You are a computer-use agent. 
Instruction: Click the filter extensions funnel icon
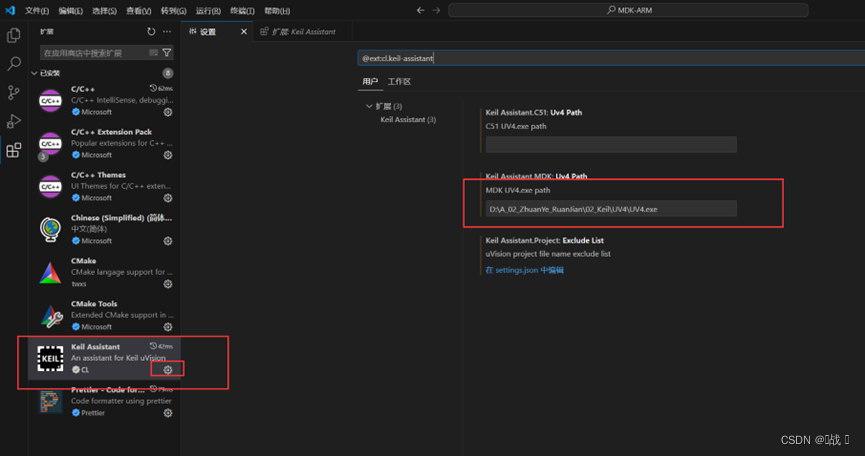[x=167, y=52]
